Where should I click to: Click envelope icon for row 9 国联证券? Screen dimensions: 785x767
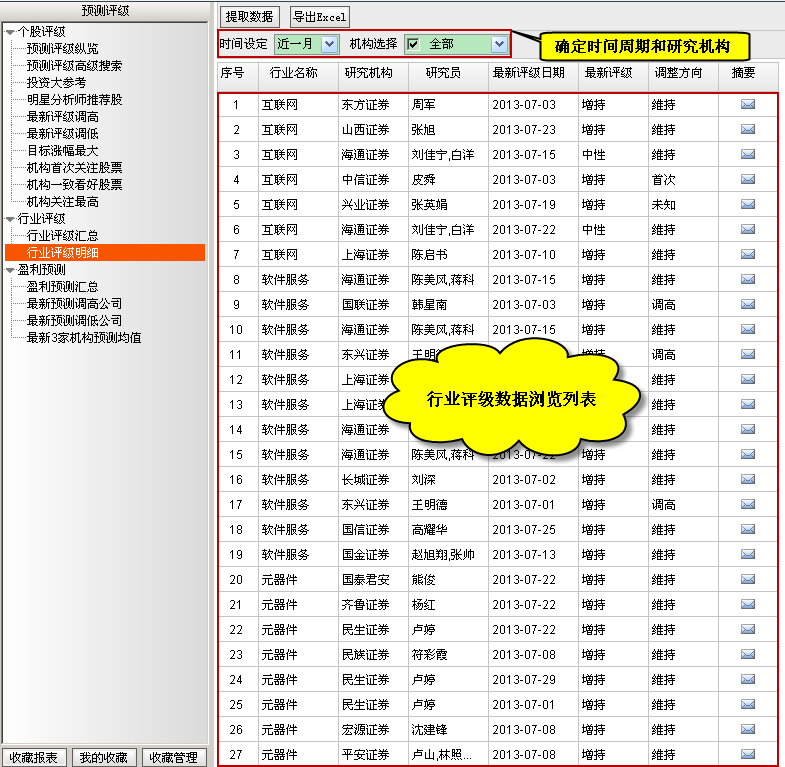(x=747, y=304)
